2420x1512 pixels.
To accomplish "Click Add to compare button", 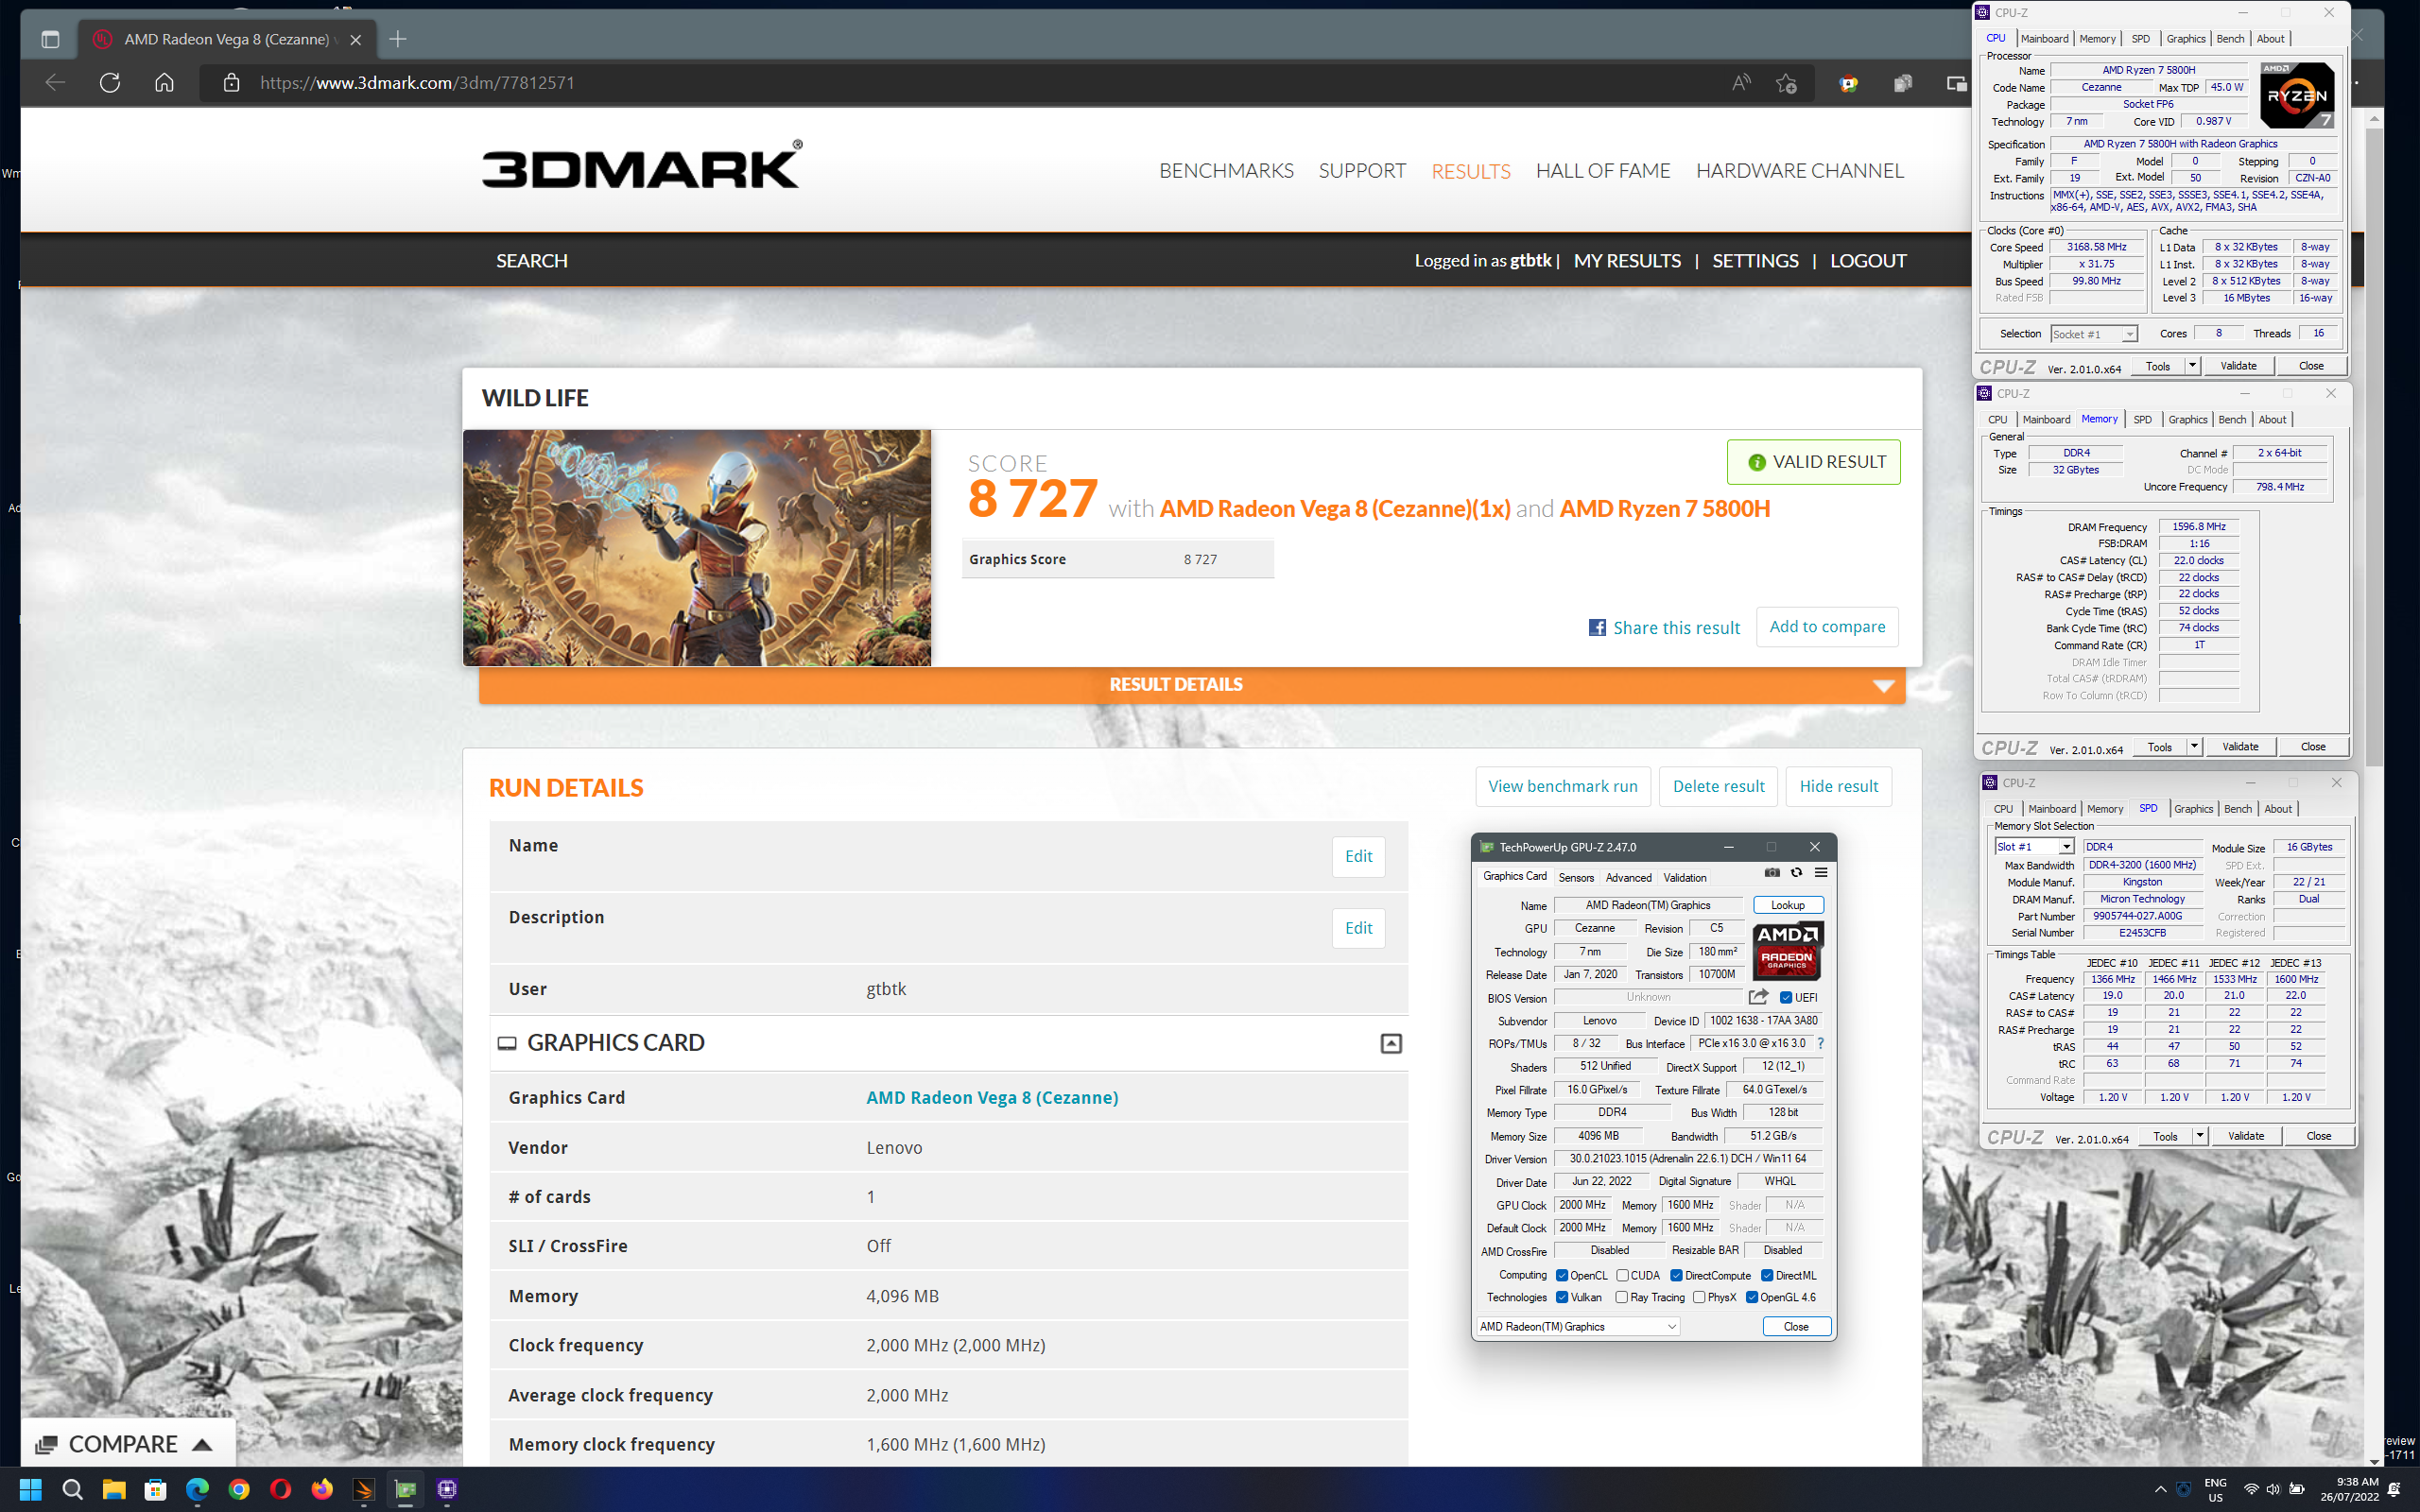I will (1827, 626).
